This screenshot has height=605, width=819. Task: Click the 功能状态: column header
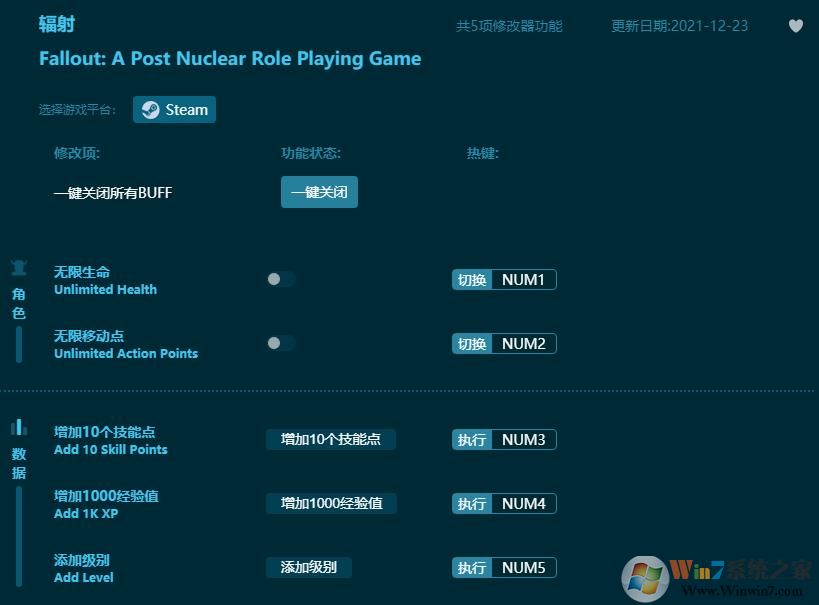(311, 153)
